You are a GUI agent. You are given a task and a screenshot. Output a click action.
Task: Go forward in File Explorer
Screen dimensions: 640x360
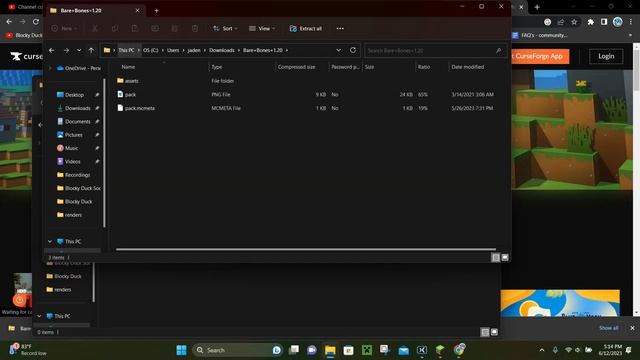point(66,50)
